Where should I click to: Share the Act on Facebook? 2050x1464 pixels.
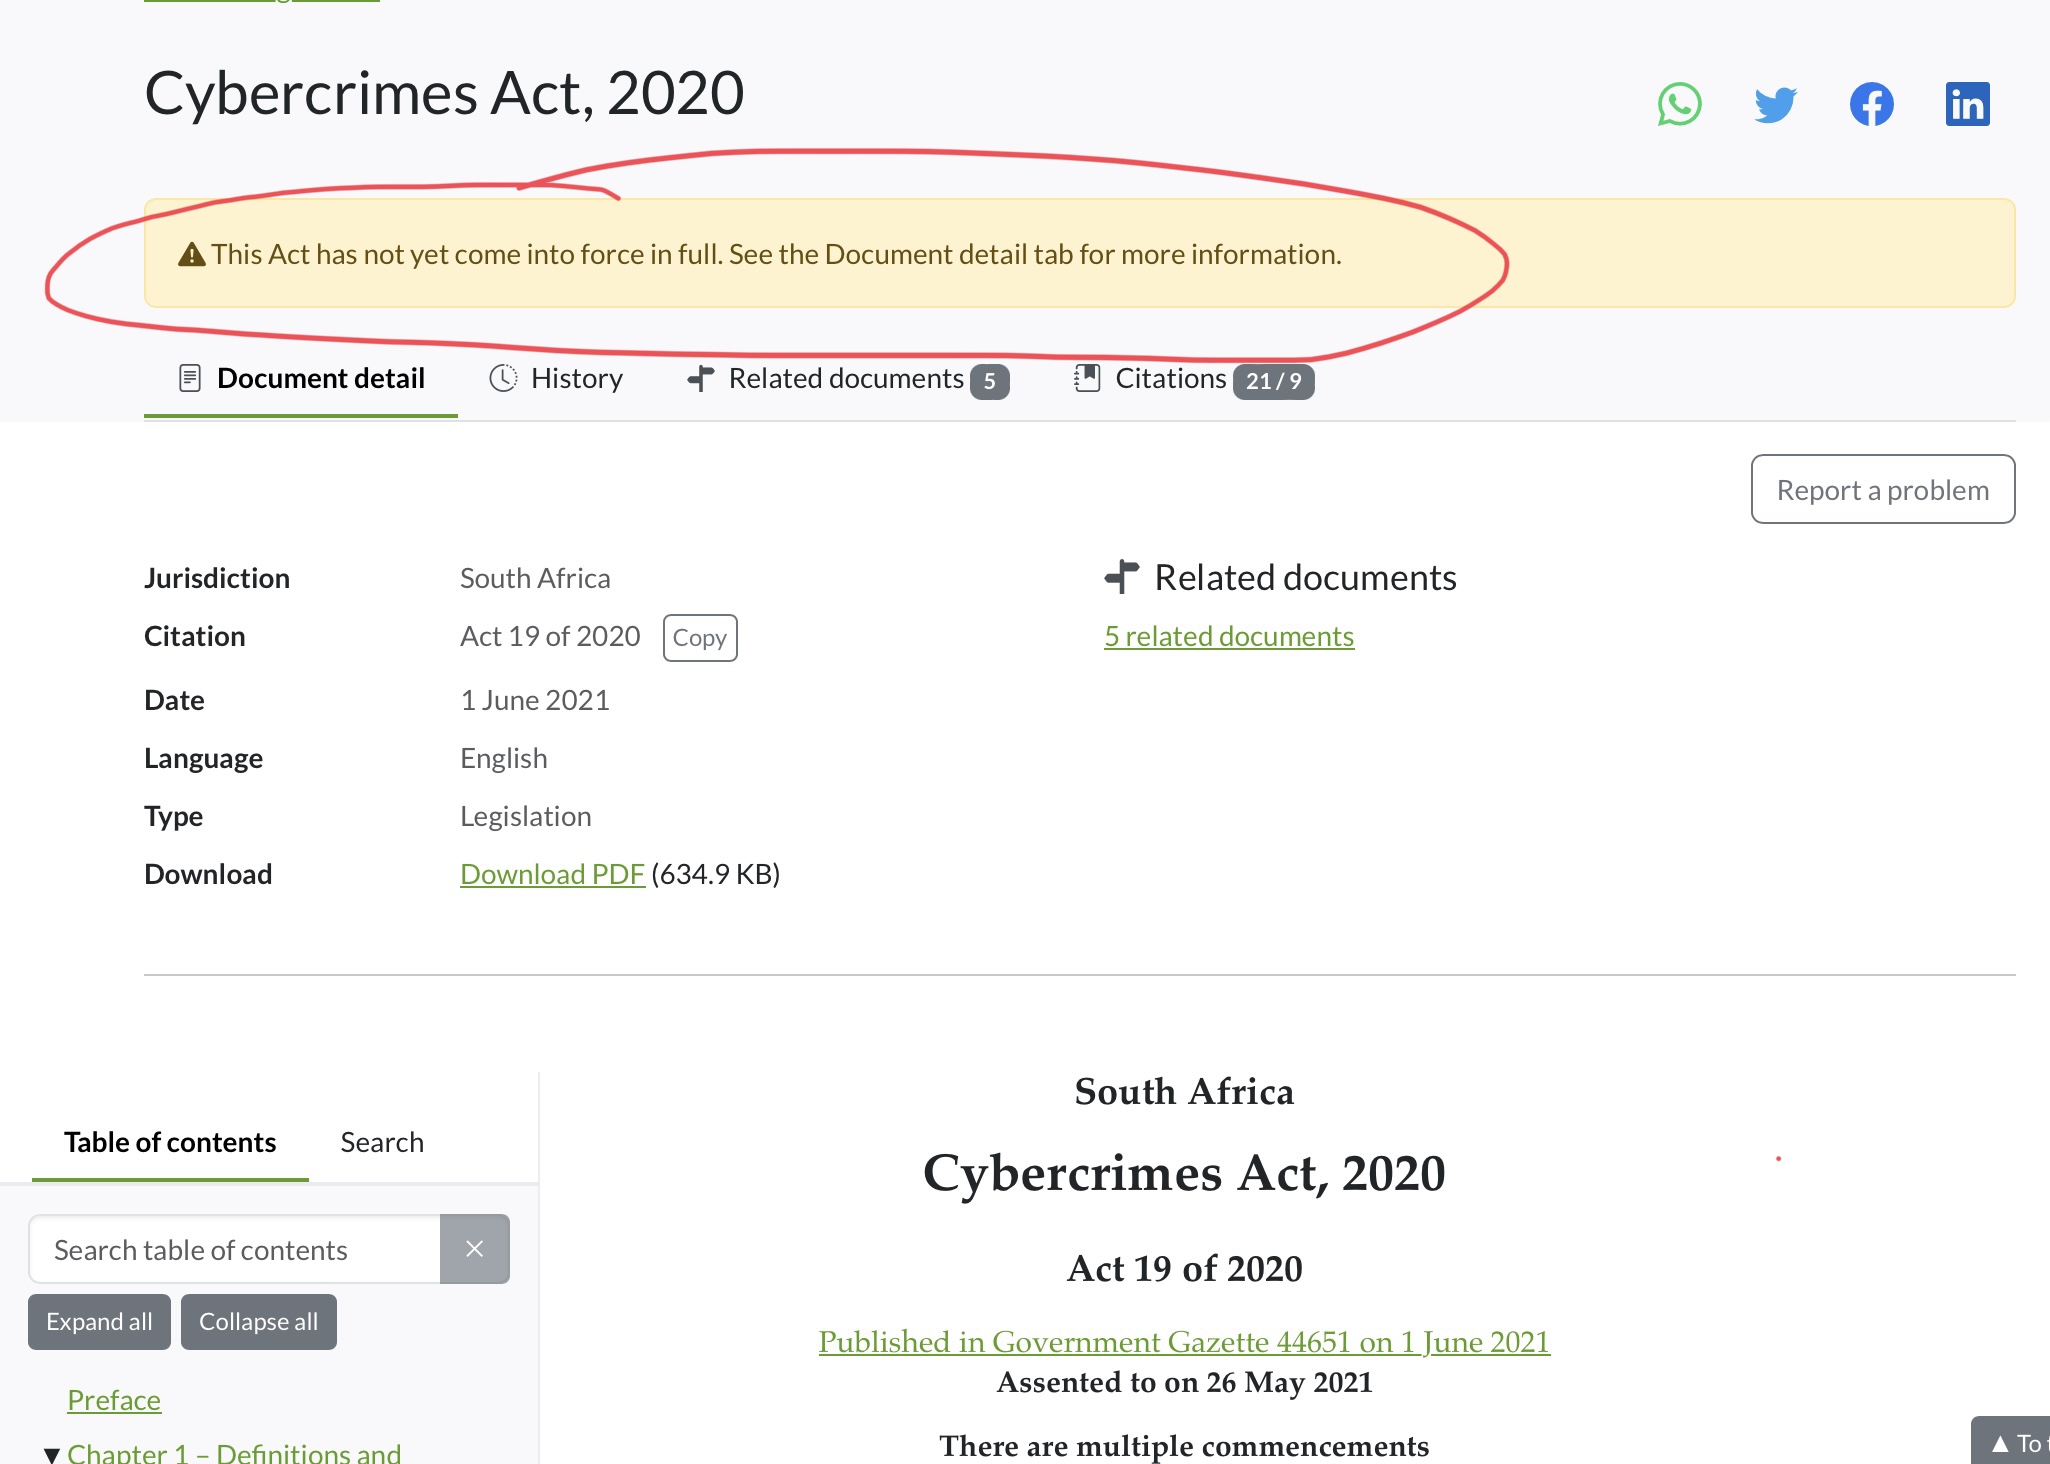[1871, 104]
